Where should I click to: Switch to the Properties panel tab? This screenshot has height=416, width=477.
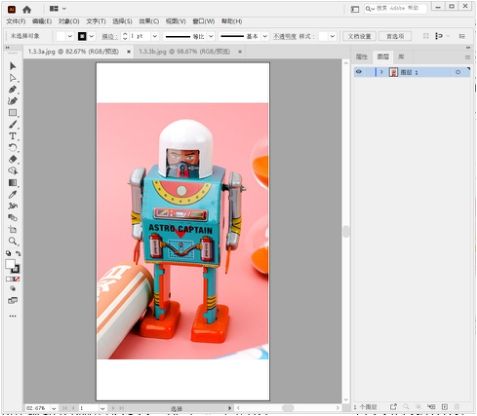click(362, 57)
